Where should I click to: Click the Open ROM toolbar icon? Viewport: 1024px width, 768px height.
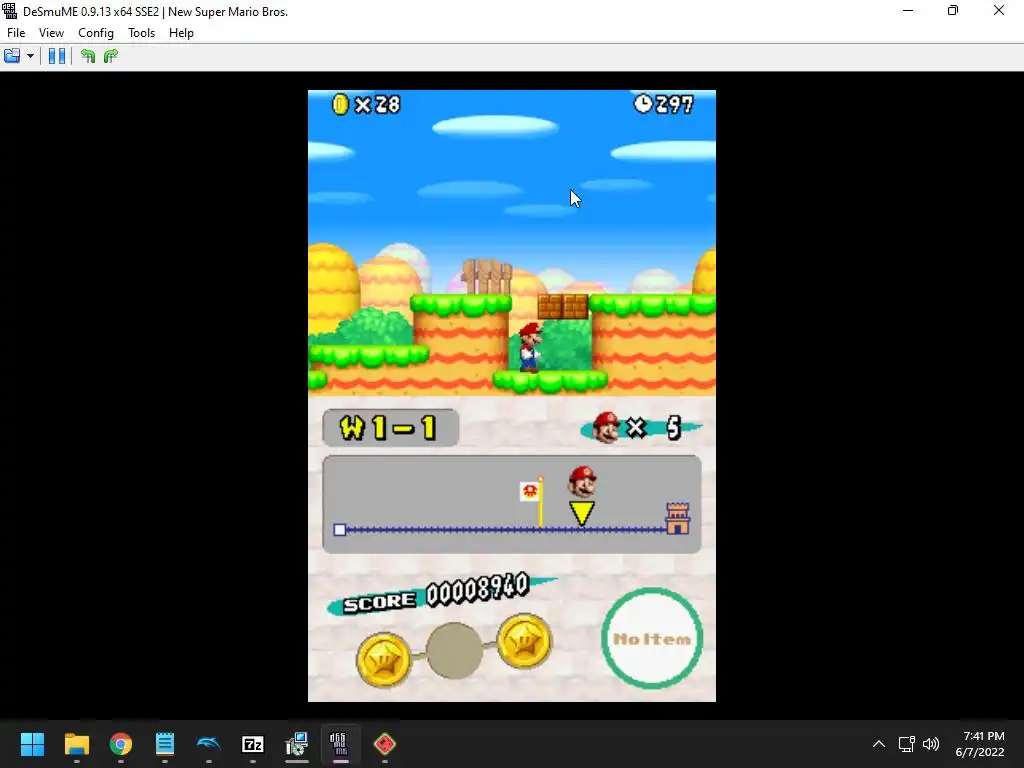coord(12,56)
